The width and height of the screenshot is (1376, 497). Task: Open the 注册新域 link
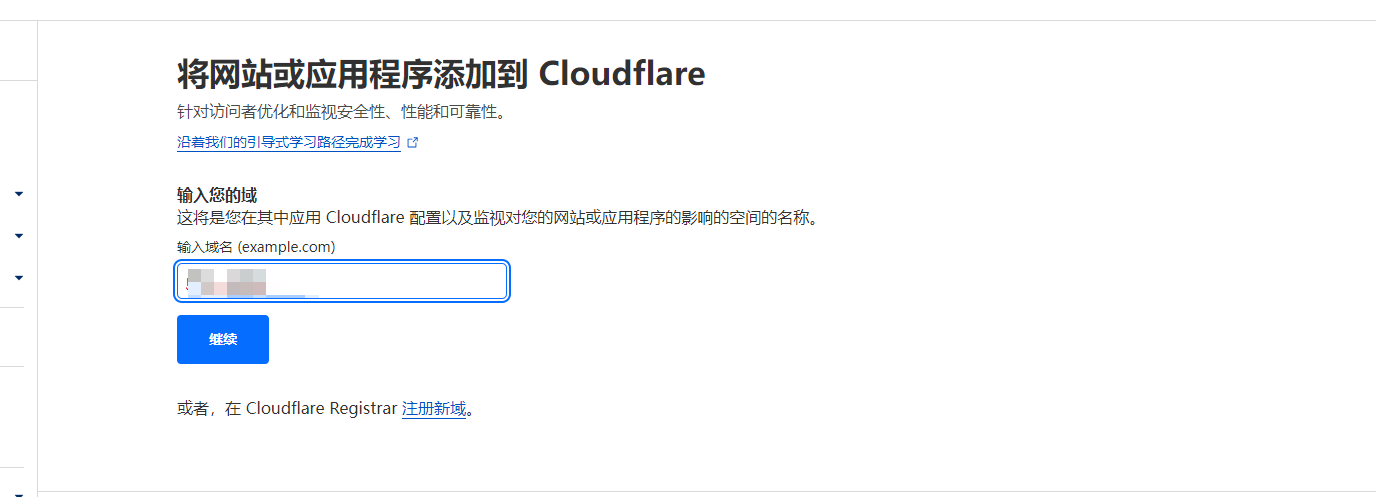coord(434,409)
